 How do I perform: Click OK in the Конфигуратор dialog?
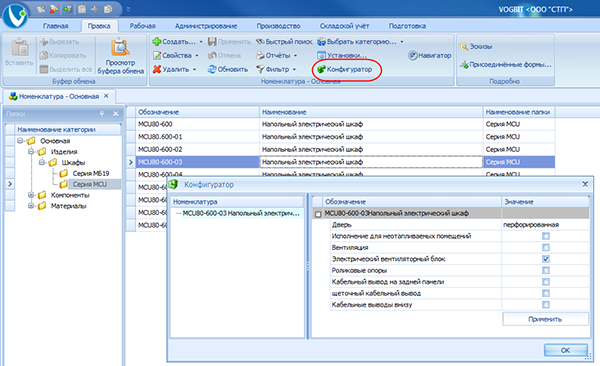(x=566, y=350)
